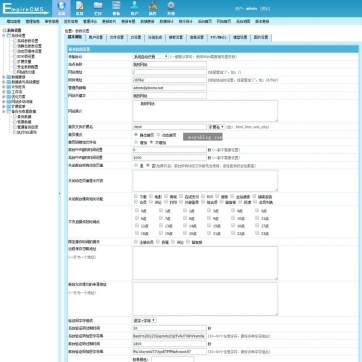Open 安全参数配置 in the tree
The image size is (362, 362).
tap(28, 67)
